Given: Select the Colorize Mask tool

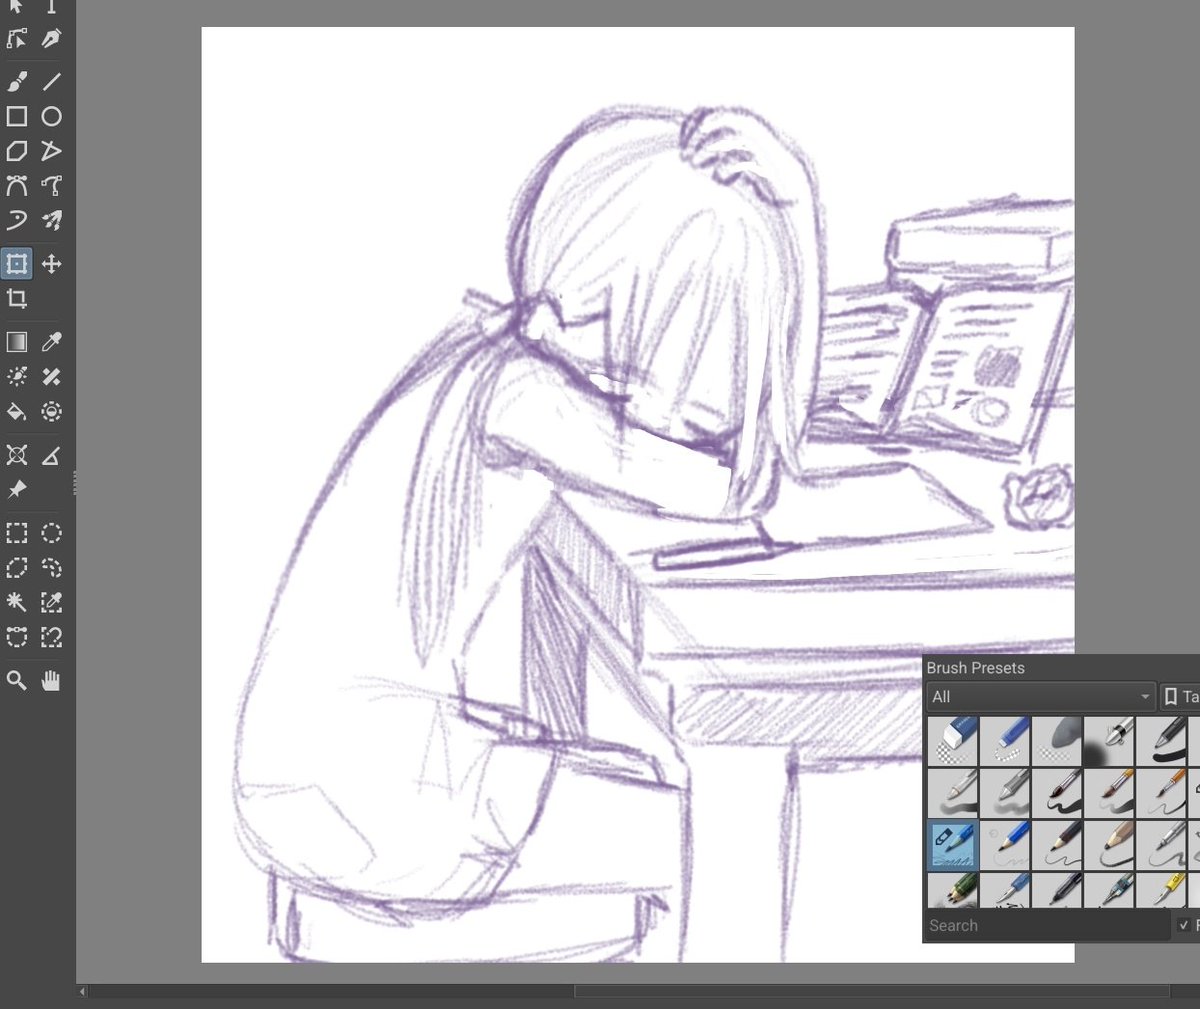Looking at the screenshot, I should (x=17, y=377).
